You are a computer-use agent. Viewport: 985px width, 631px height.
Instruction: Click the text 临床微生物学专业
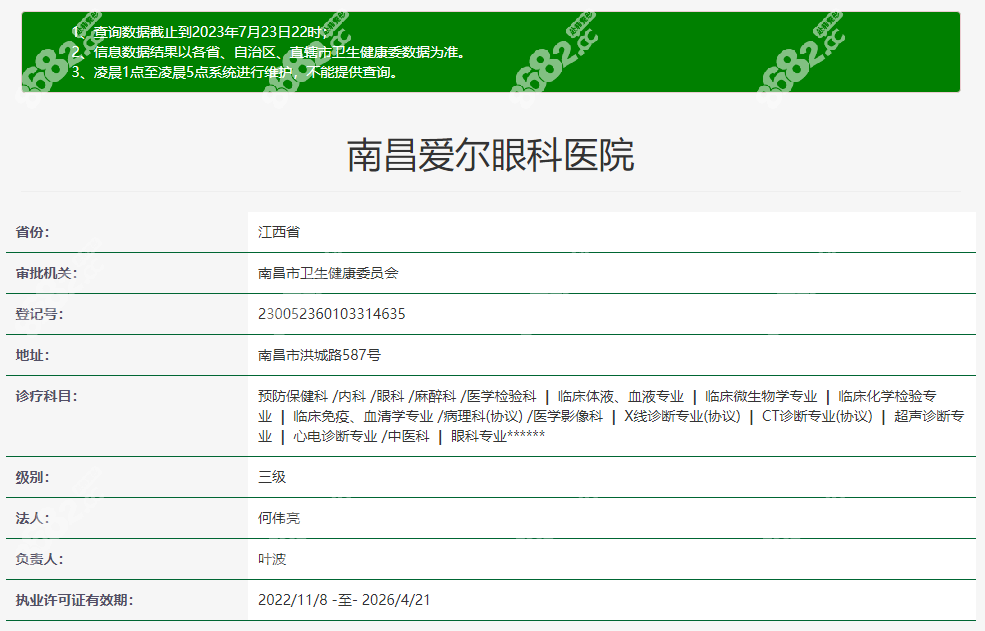pyautogui.click(x=761, y=396)
